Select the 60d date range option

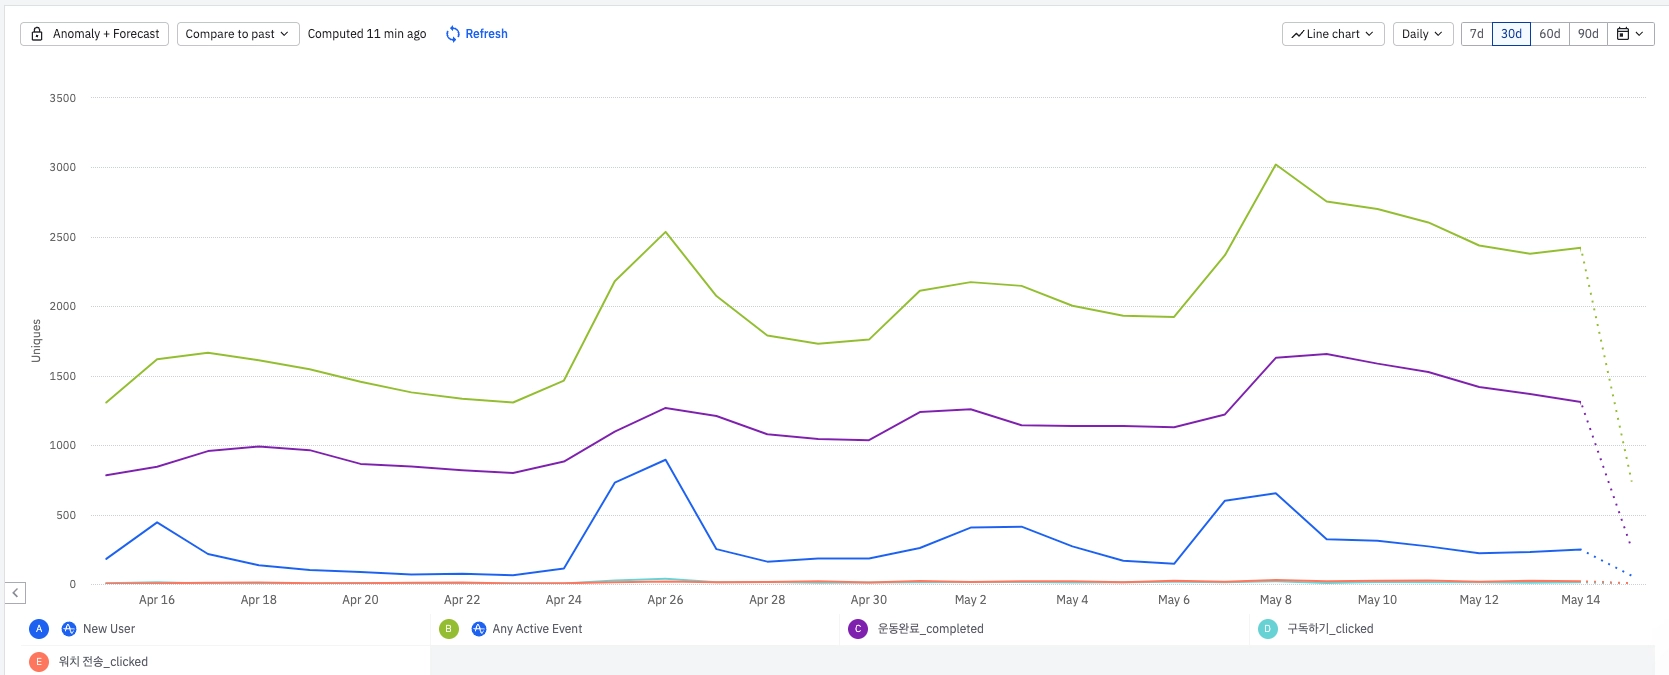point(1549,34)
